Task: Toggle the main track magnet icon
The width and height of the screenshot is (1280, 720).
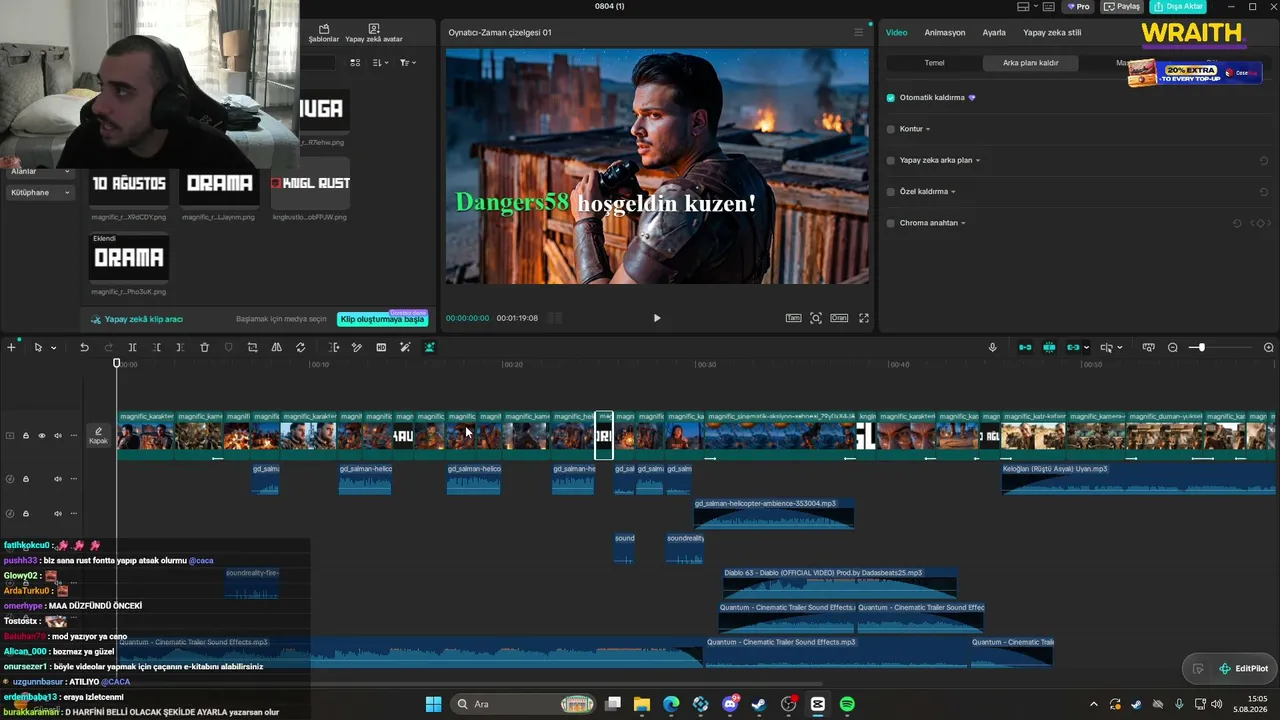Action: click(x=1025, y=347)
